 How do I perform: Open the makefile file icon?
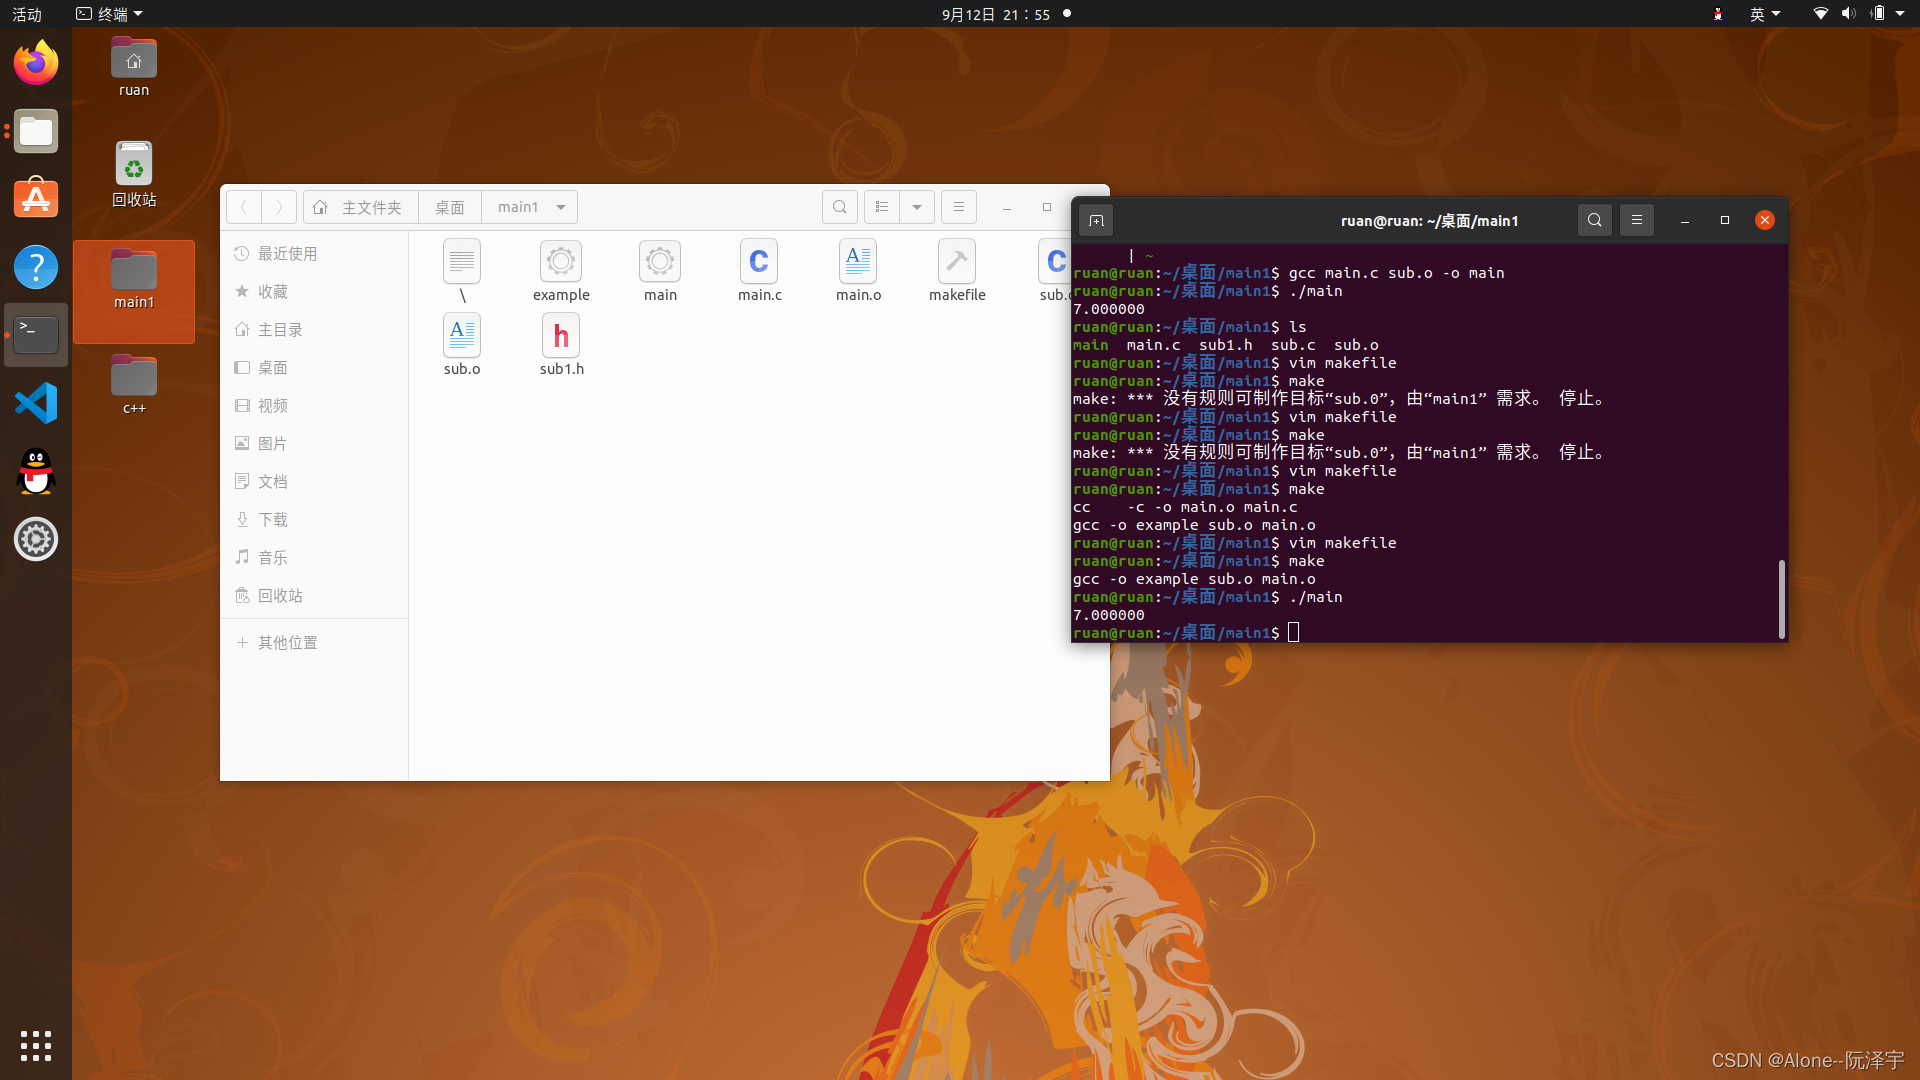click(957, 263)
